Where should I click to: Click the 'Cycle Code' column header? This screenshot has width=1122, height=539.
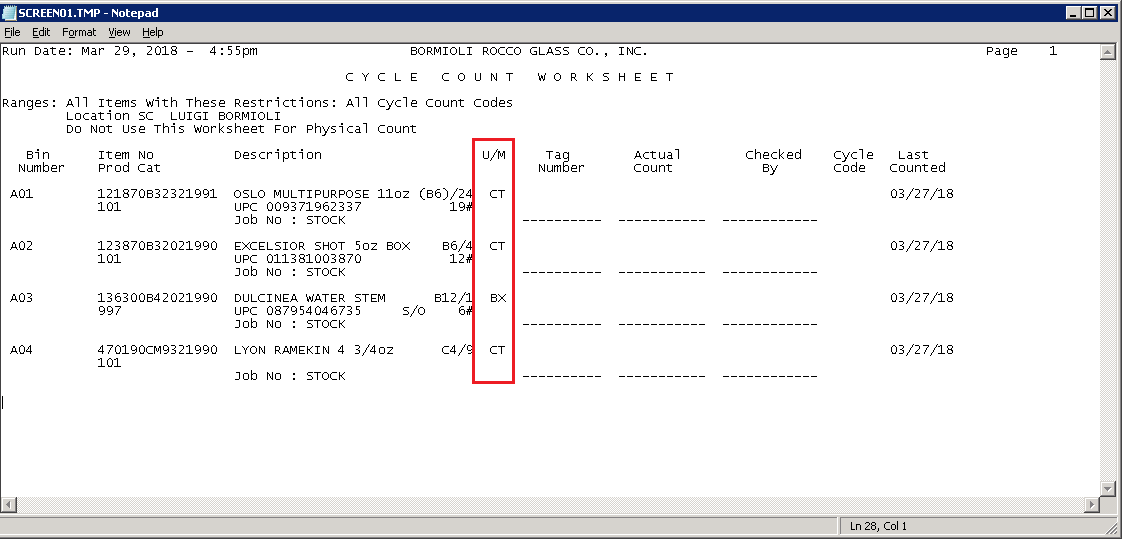(x=853, y=161)
